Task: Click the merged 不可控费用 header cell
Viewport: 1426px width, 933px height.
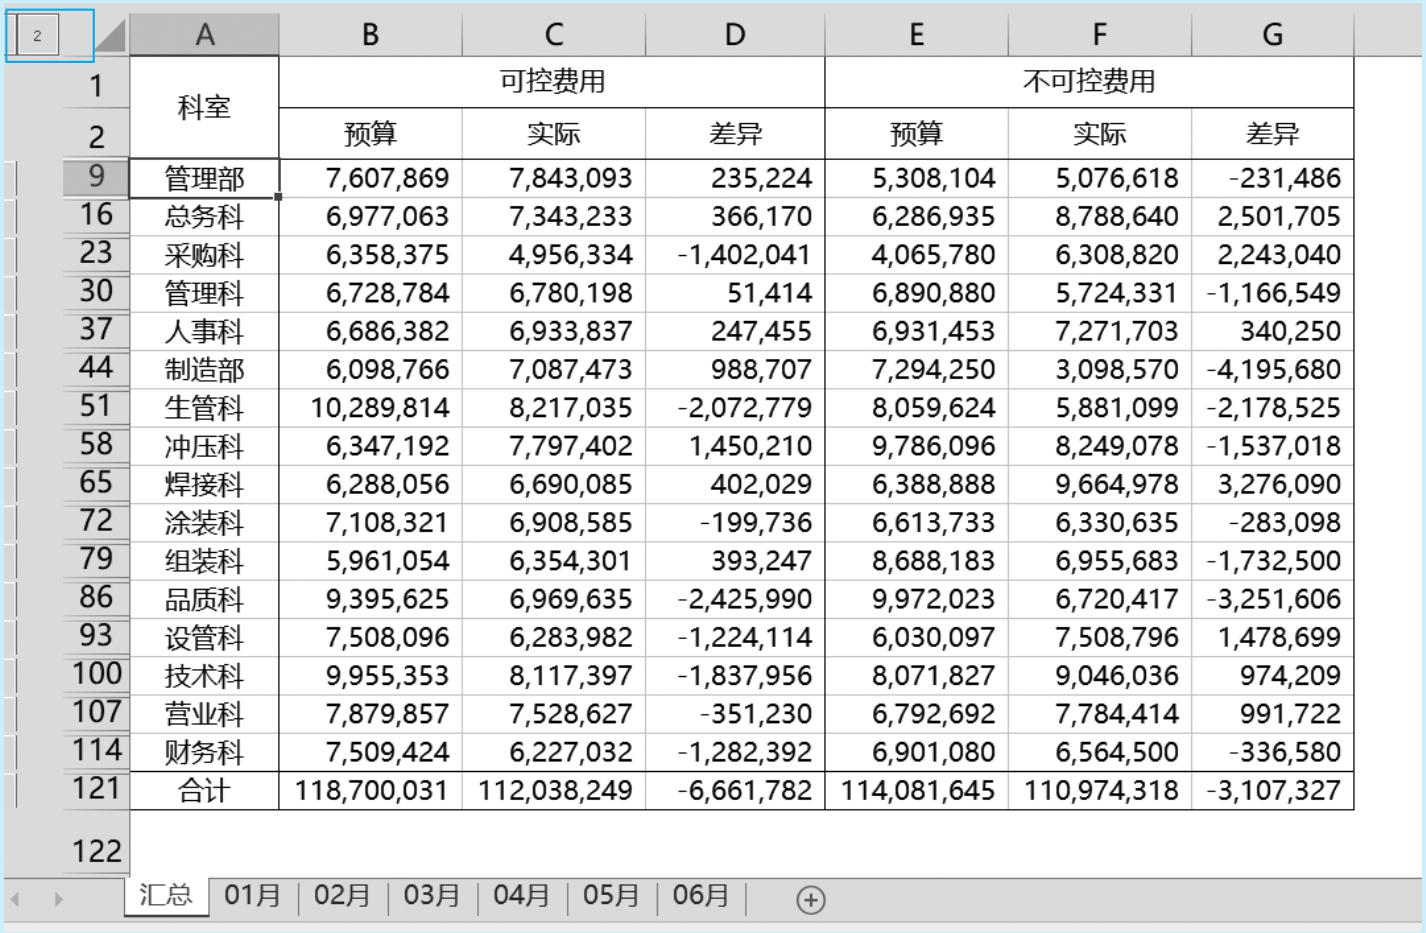Action: (1089, 82)
